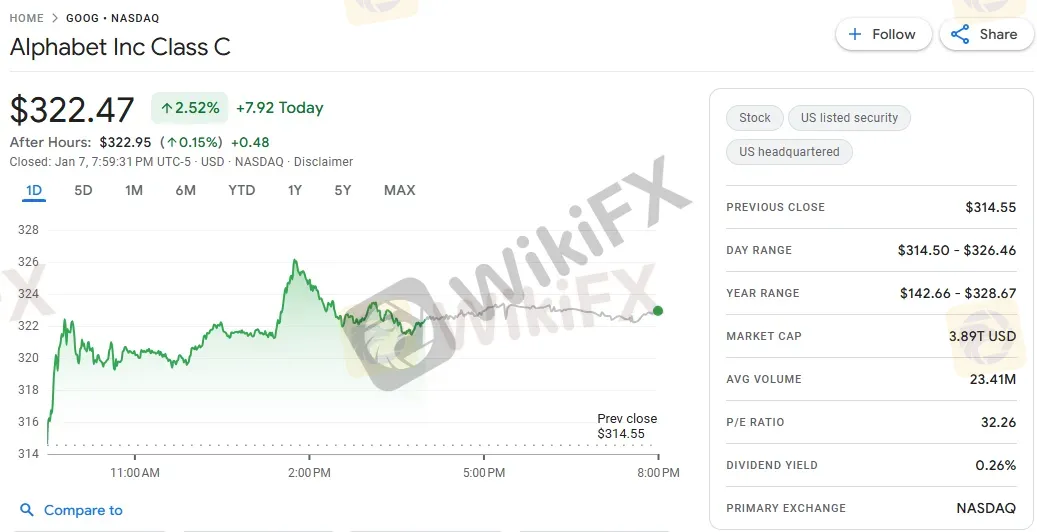Screen dimensions: 1037x532
Task: Click the Follow button
Action: click(x=883, y=34)
